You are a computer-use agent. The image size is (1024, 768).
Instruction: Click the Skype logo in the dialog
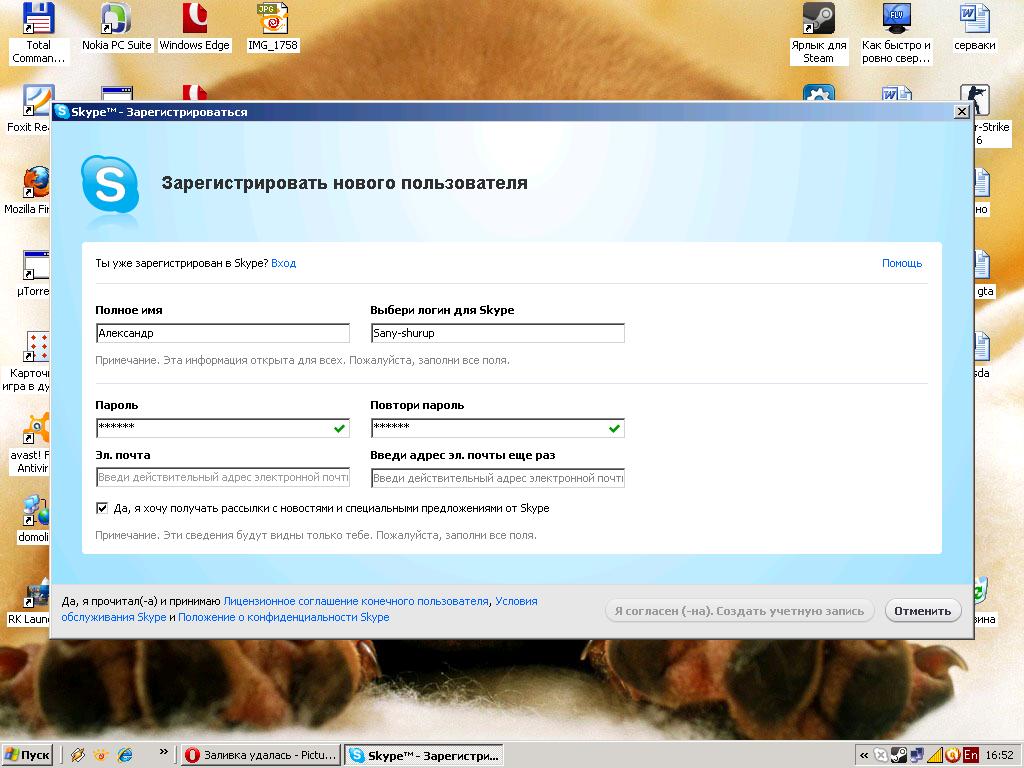click(110, 185)
